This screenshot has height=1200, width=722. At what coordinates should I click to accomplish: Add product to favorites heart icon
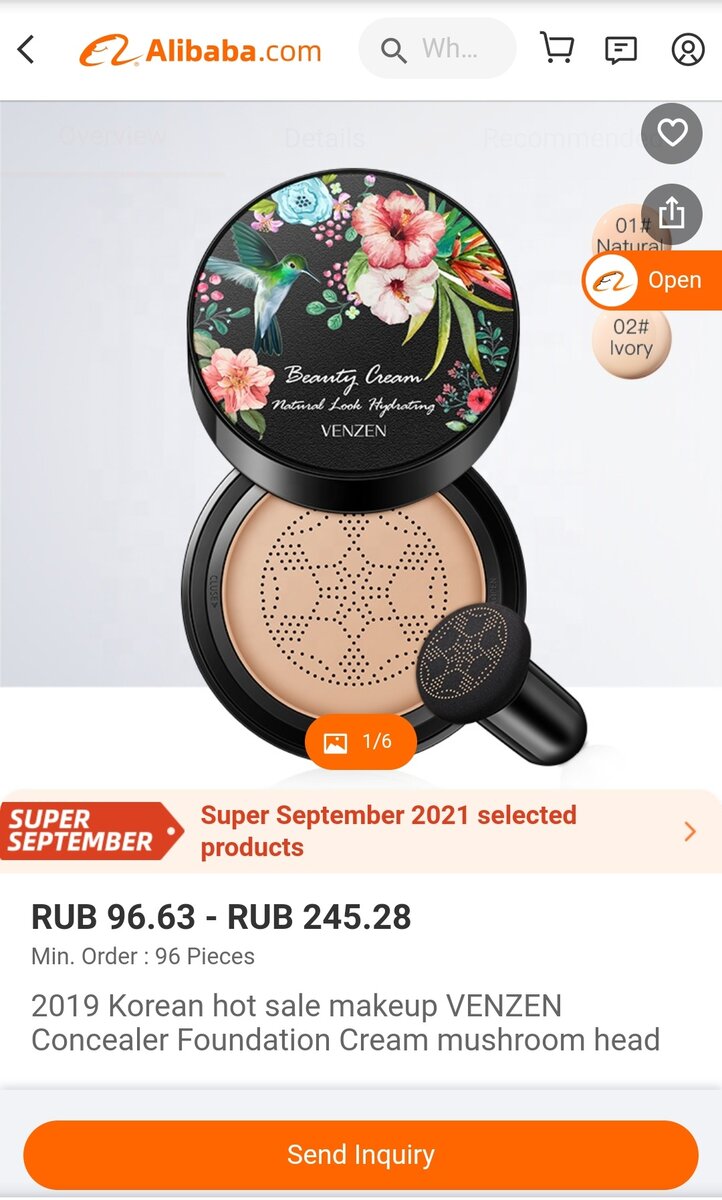pyautogui.click(x=672, y=133)
